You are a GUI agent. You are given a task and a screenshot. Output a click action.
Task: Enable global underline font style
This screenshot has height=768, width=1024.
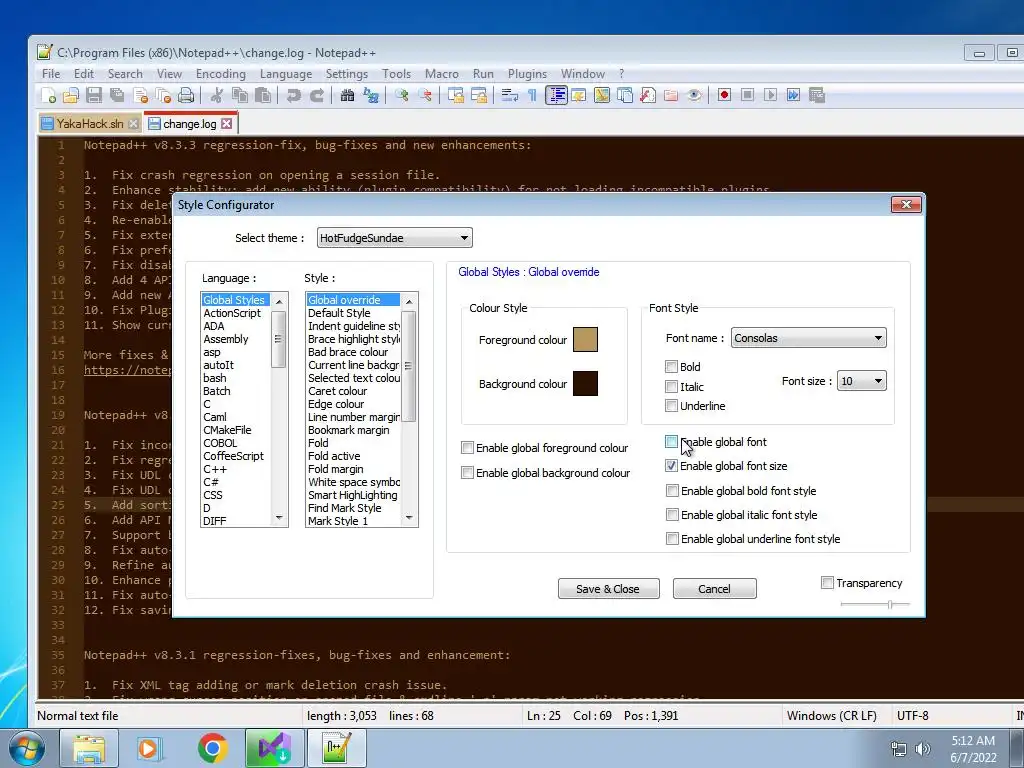pyautogui.click(x=672, y=539)
